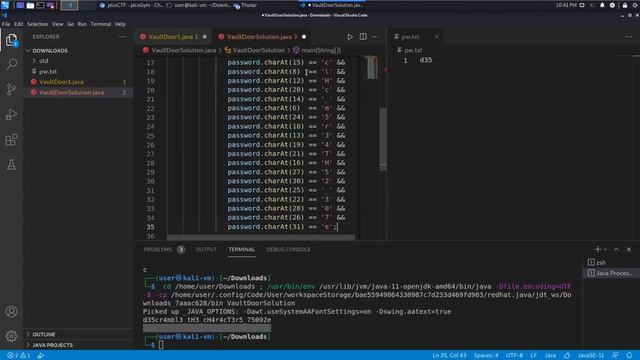The width and height of the screenshot is (640, 360).
Task: Switch to Thunar window in taskbar
Action: [245, 5]
